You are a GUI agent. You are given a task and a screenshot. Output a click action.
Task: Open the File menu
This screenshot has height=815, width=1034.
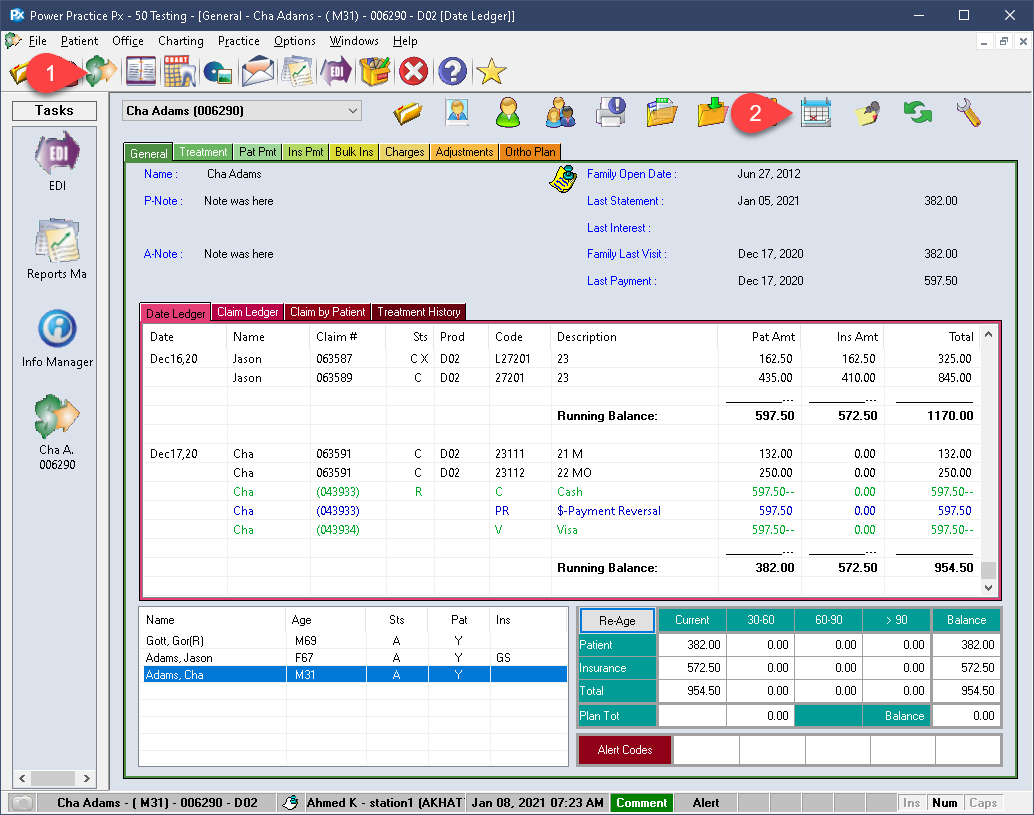click(x=38, y=41)
